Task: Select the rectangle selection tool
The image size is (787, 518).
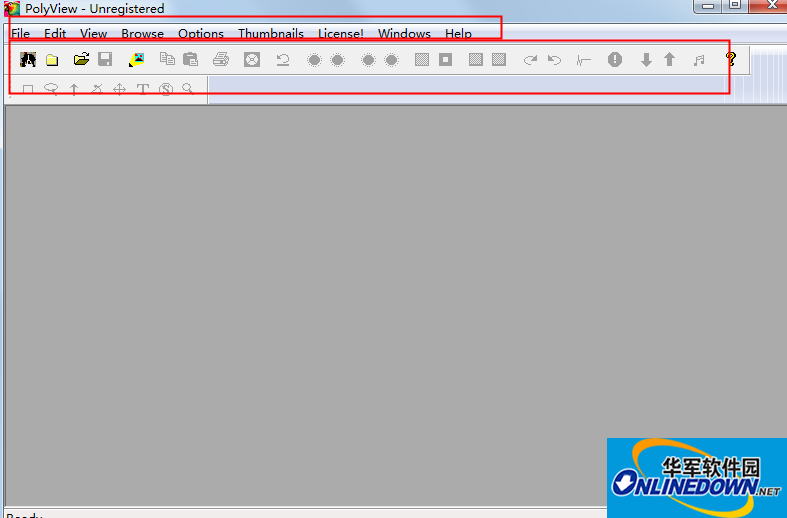Action: coord(27,89)
